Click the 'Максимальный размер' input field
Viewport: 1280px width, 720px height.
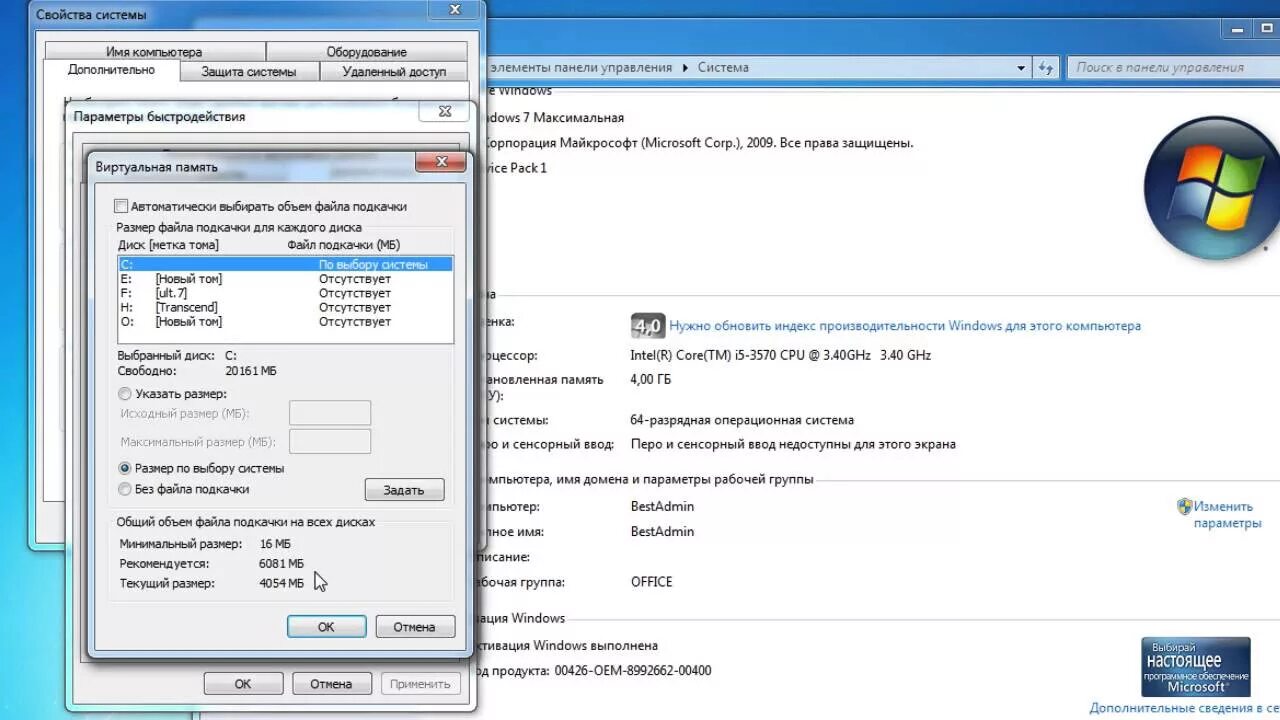click(330, 441)
